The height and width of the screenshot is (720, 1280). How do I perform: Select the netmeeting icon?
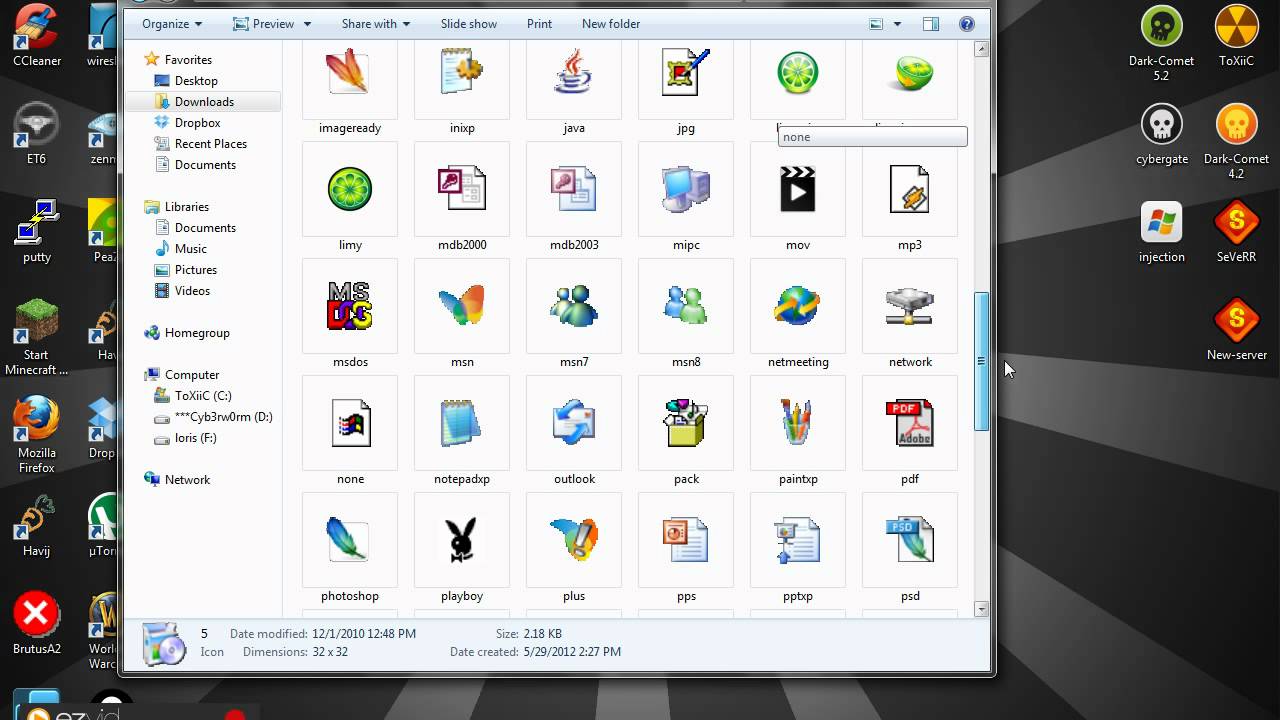pos(797,306)
